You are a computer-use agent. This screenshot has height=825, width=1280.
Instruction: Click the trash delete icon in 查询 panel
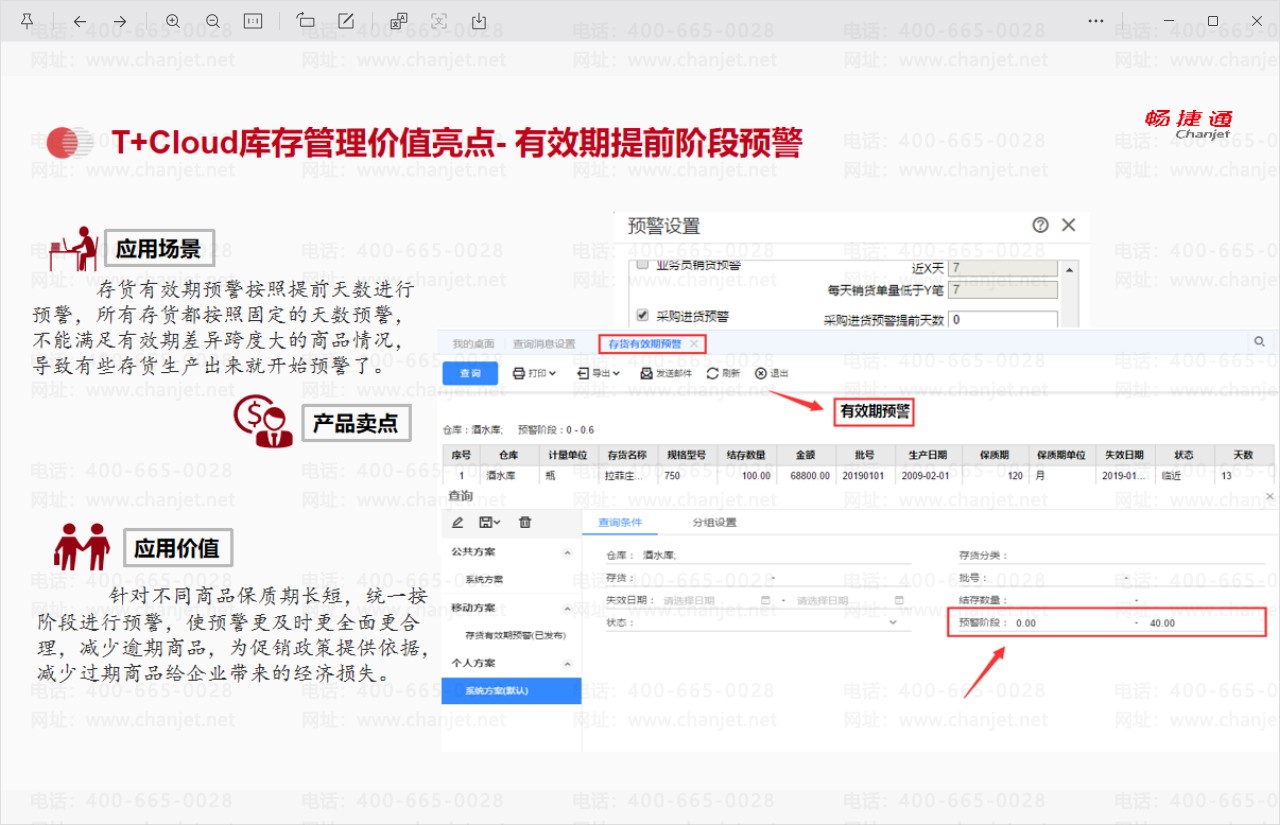click(x=525, y=522)
